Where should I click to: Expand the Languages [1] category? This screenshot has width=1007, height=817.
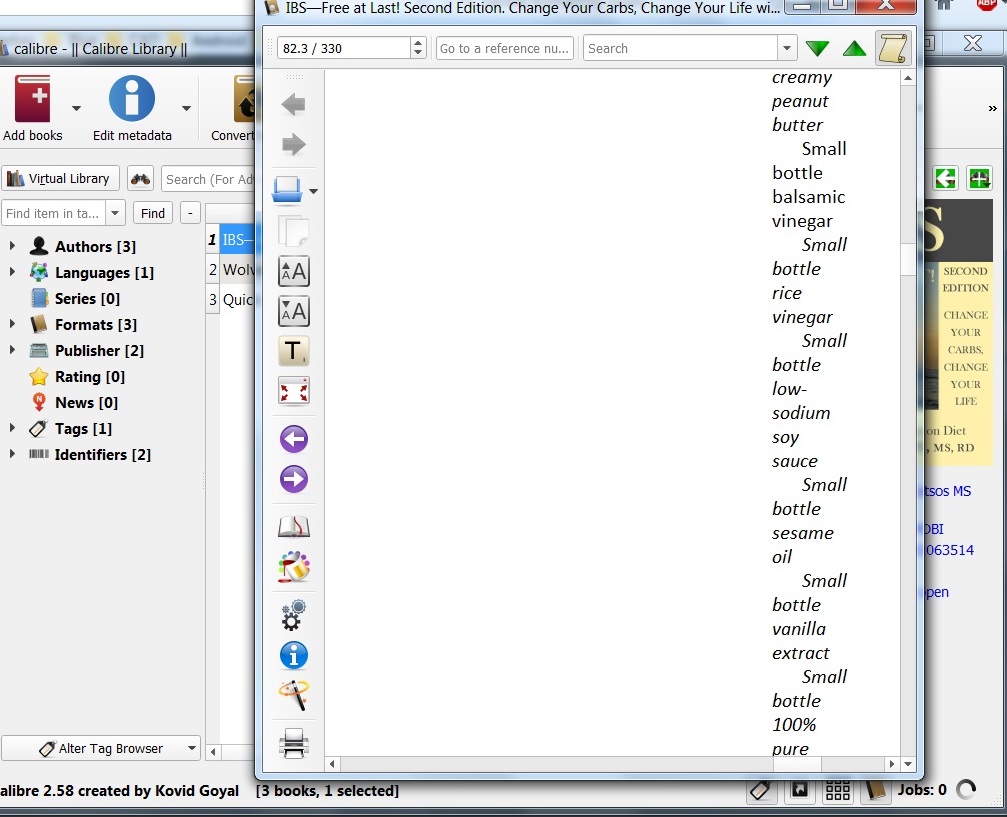[12, 272]
